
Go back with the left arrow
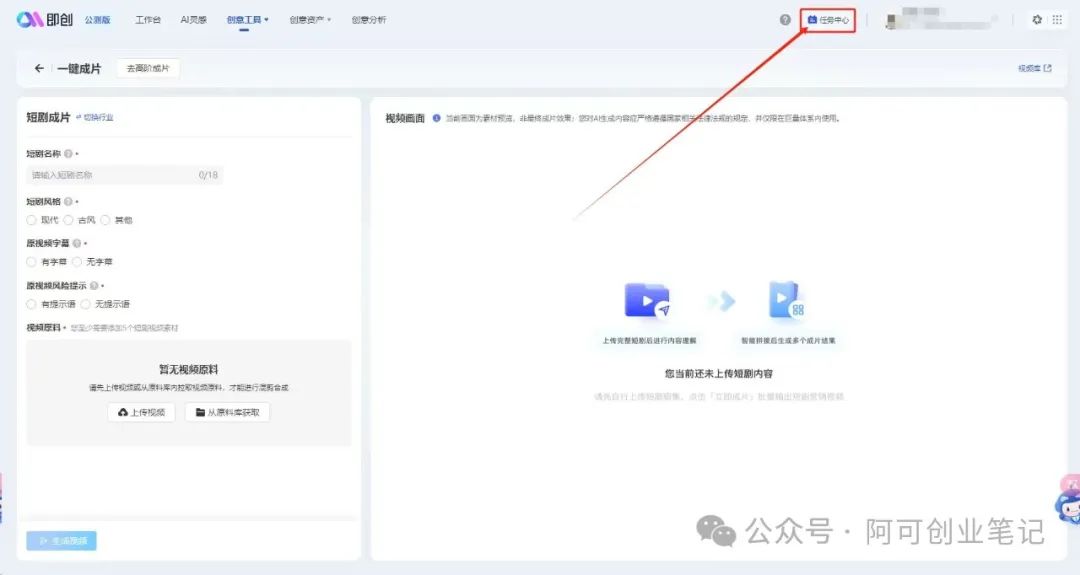pos(39,68)
